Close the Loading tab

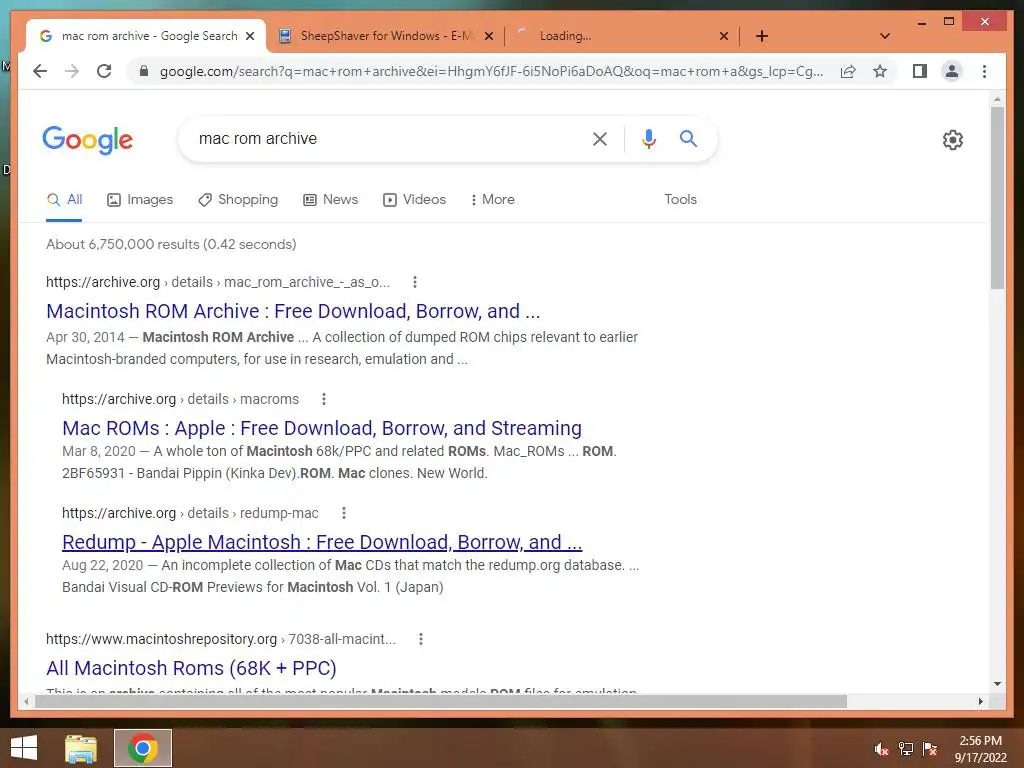pos(724,36)
